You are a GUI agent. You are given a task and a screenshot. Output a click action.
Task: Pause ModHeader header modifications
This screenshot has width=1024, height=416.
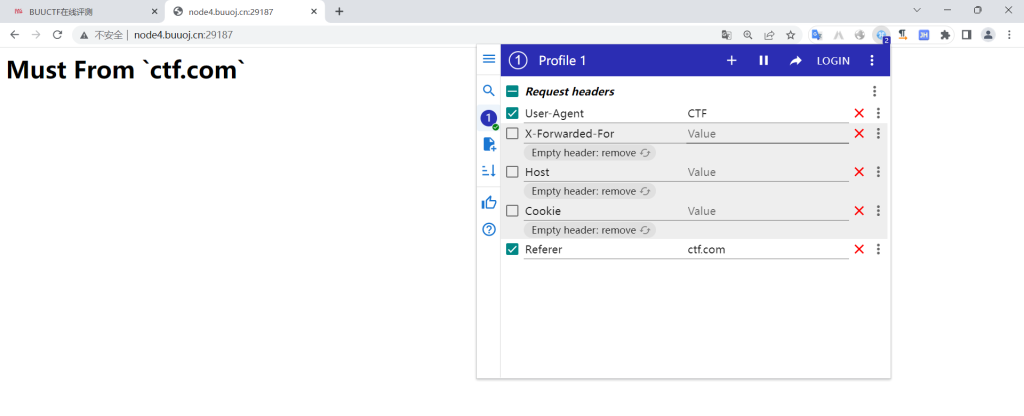764,60
